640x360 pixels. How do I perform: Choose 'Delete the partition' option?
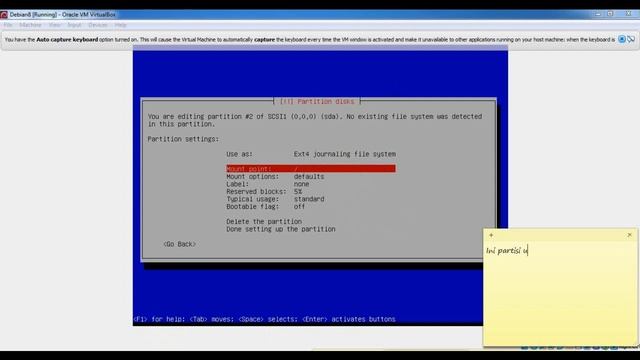pyautogui.click(x=264, y=222)
